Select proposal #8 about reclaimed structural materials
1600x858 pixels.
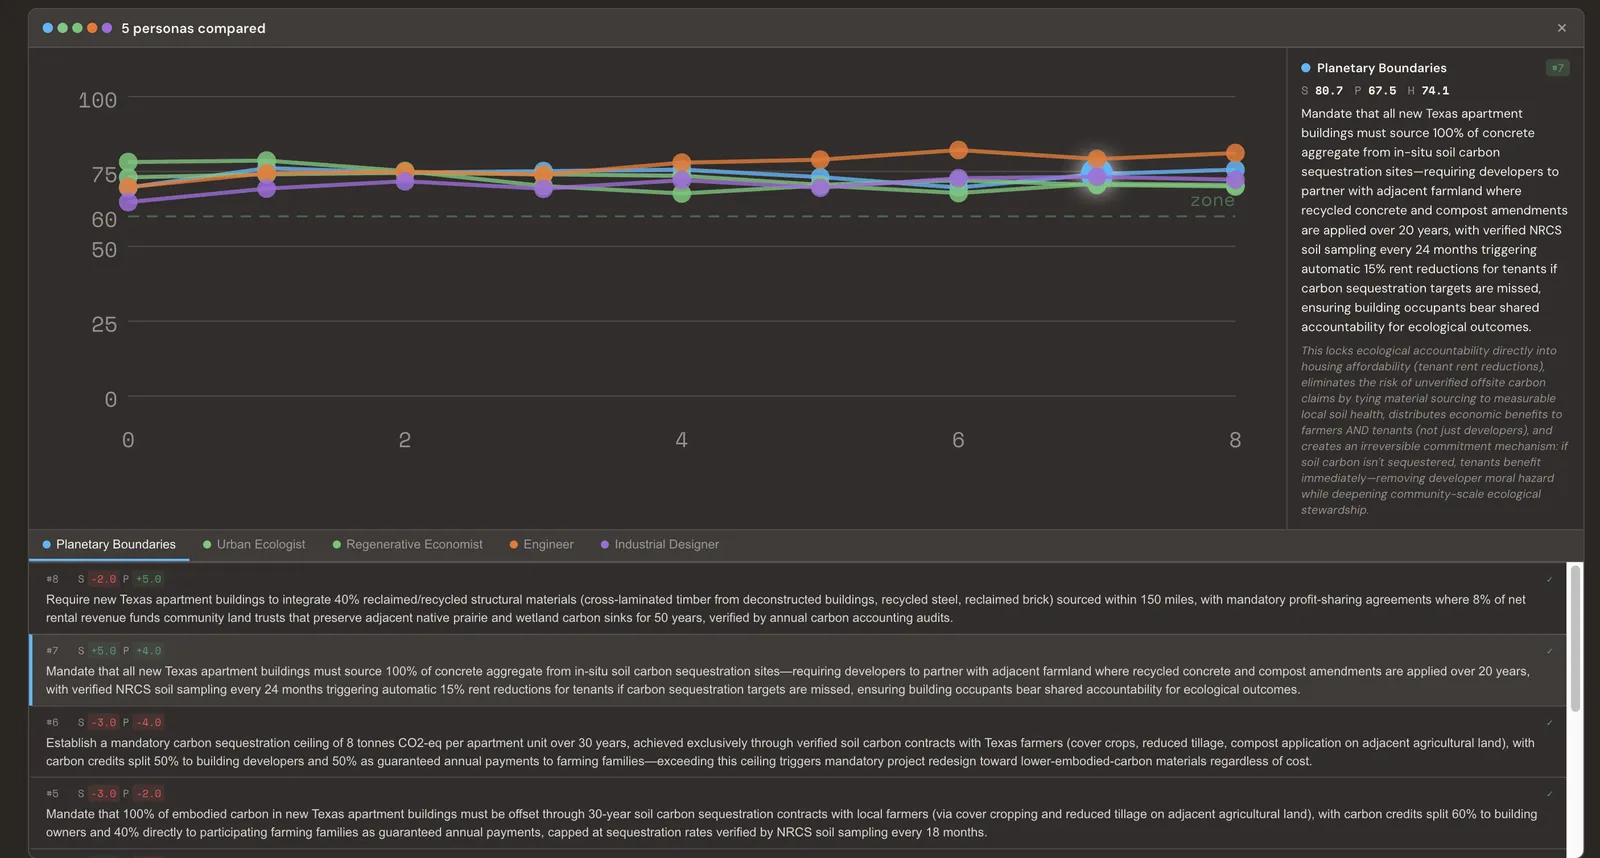pos(798,599)
